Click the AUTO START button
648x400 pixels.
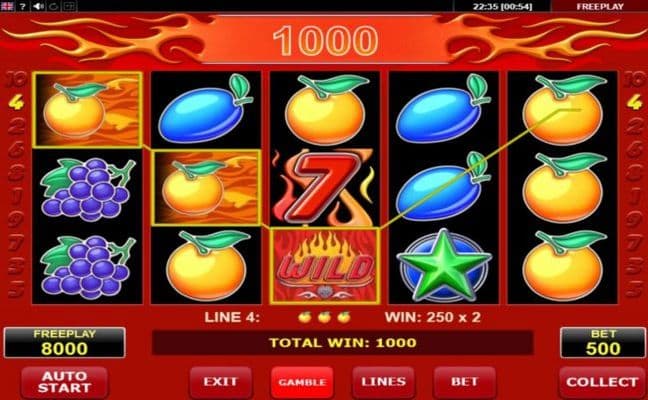coord(64,382)
